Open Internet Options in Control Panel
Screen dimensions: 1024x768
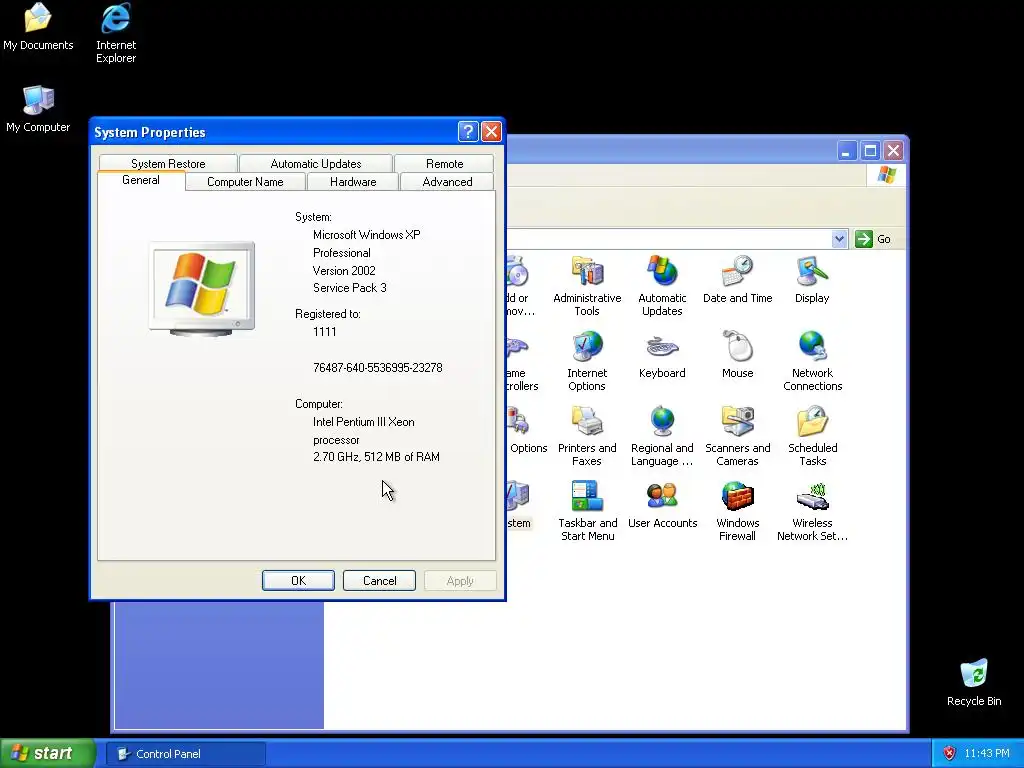[586, 361]
